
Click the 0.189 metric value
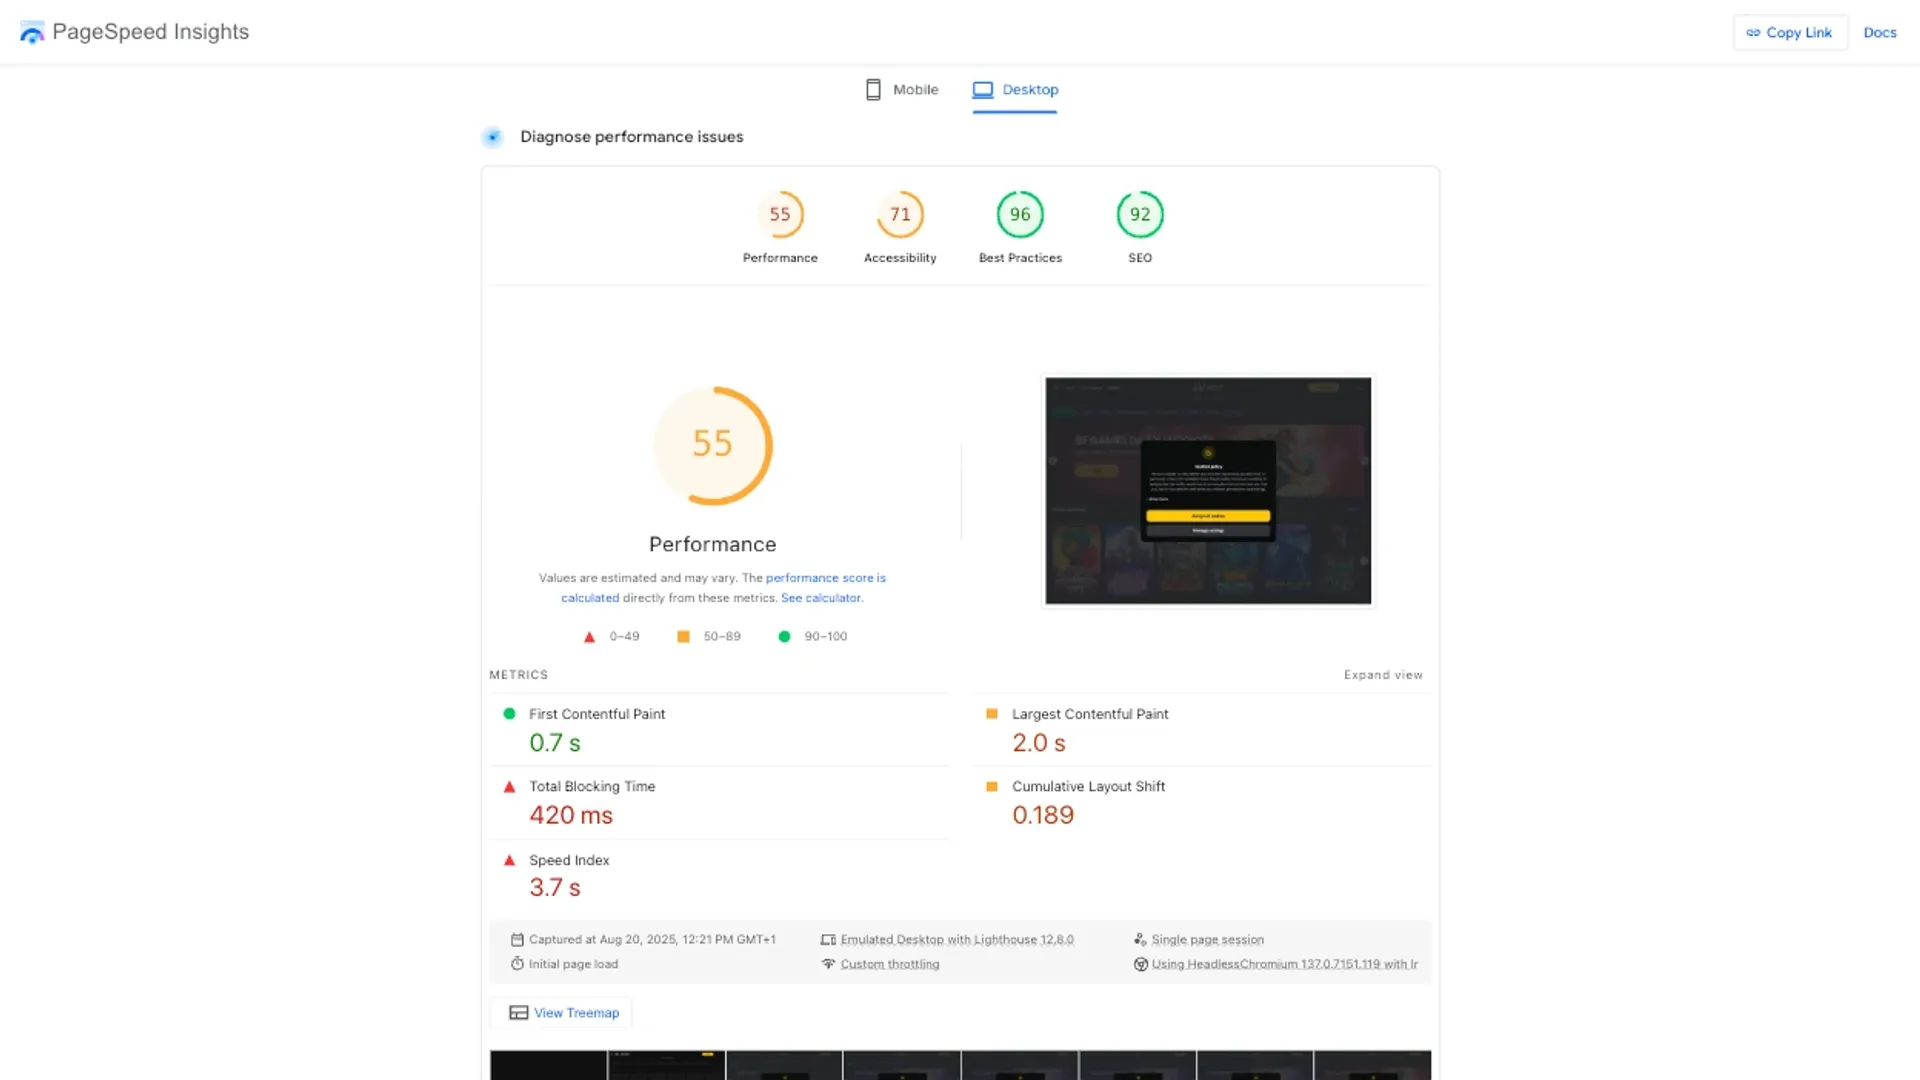(1043, 816)
